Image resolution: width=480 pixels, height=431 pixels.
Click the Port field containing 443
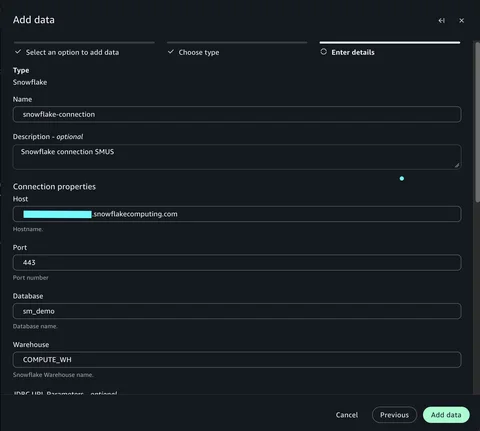[x=237, y=263]
